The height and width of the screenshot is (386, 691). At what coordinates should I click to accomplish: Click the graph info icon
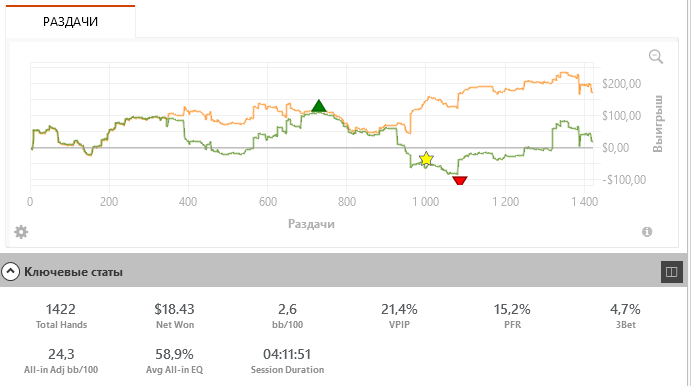[x=646, y=232]
